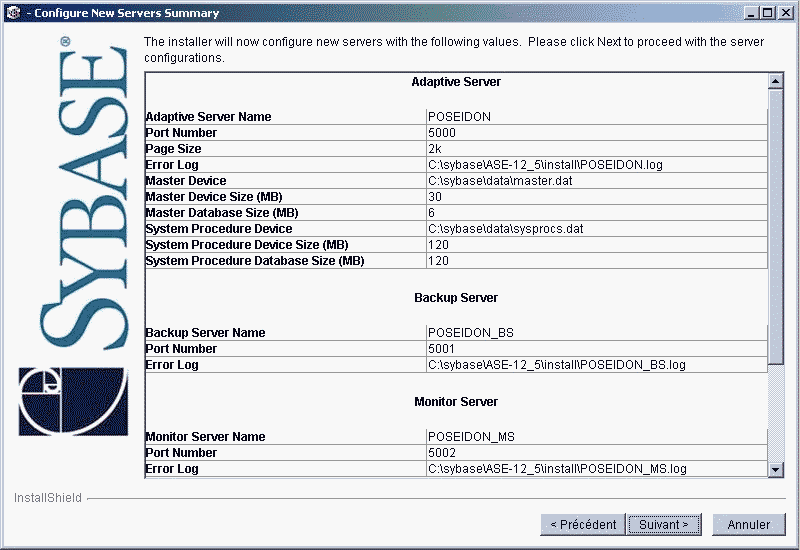Click the Monitor Server port number 5002
800x550 pixels.
tap(442, 453)
